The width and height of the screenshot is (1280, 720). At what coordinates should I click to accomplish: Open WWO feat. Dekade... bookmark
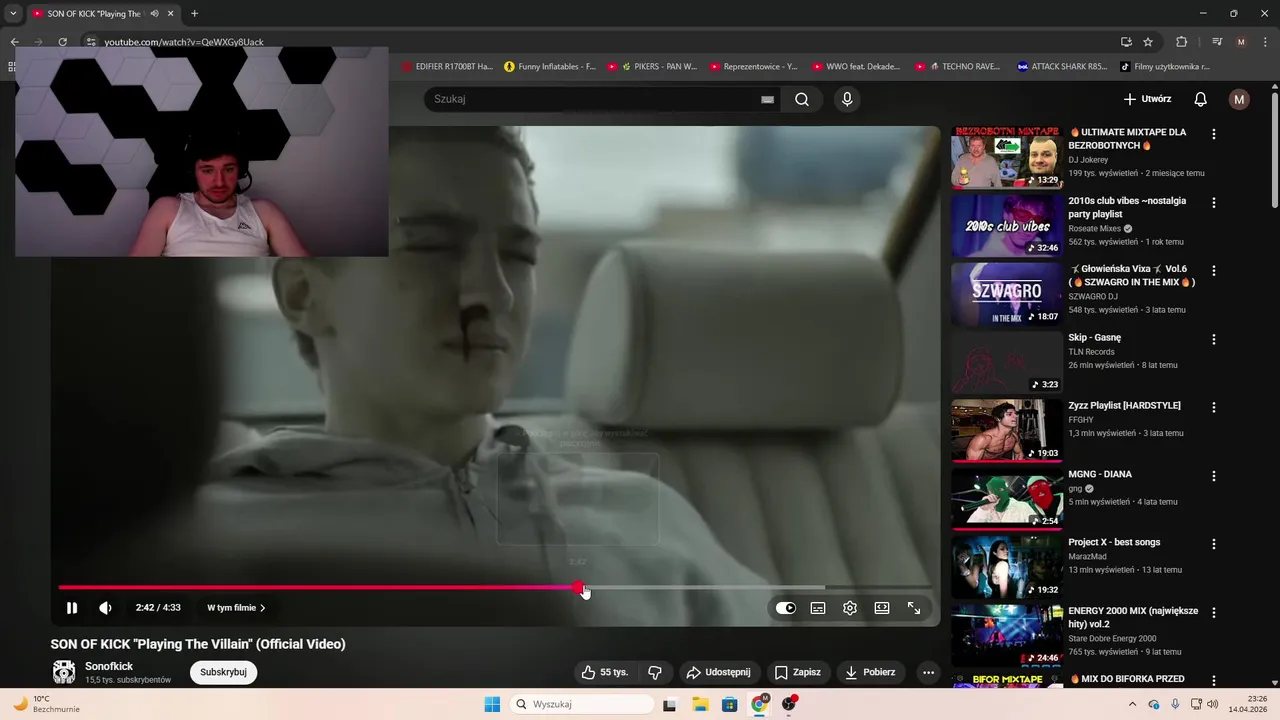pos(856,67)
